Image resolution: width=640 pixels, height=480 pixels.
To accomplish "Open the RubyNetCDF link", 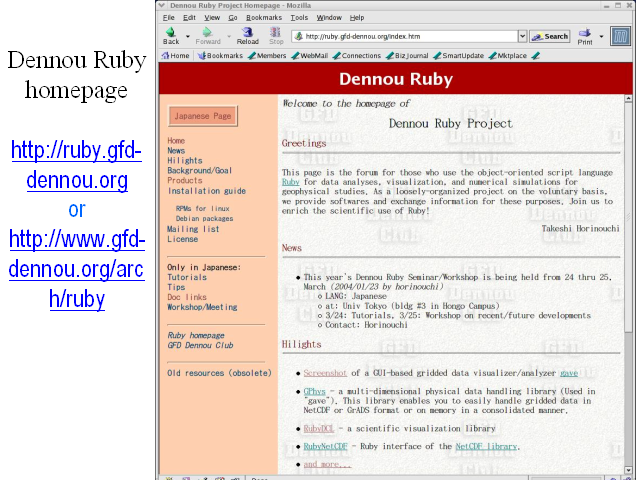I will 325,447.
